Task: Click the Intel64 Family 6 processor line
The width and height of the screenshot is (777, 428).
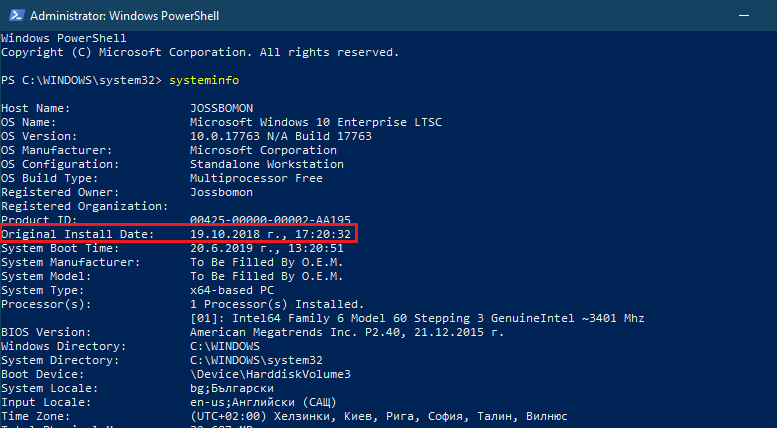Action: [x=417, y=318]
